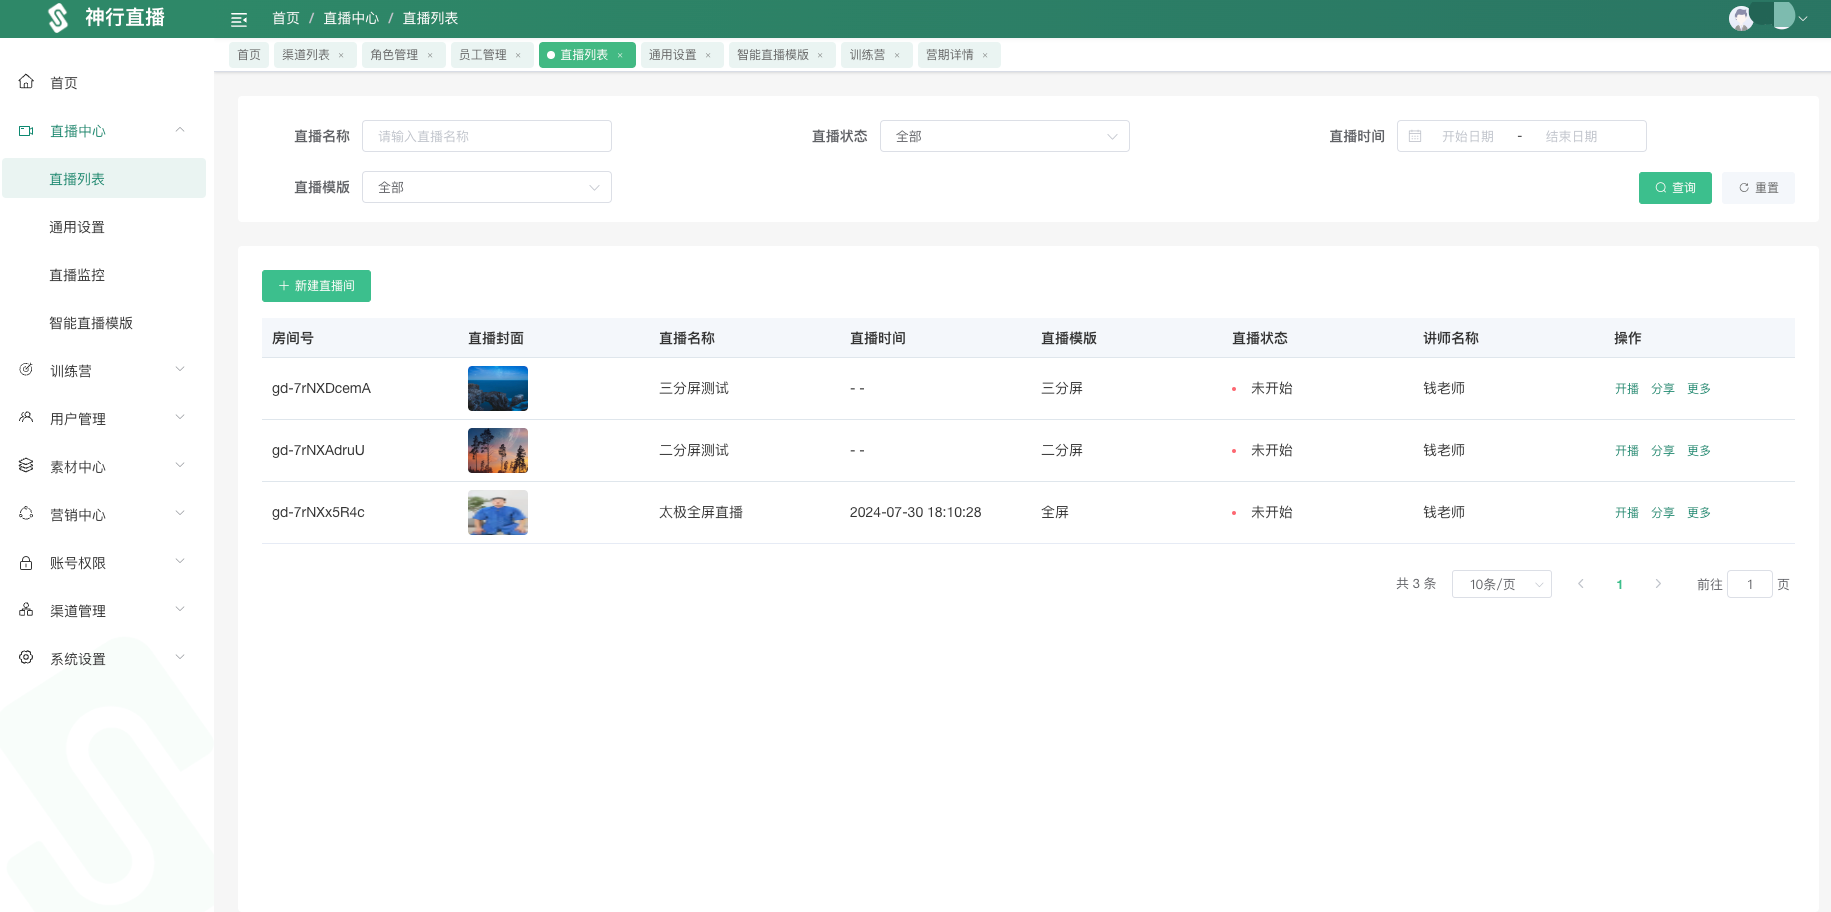Click the 用户管理 people icon
The height and width of the screenshot is (912, 1831).
coord(26,418)
